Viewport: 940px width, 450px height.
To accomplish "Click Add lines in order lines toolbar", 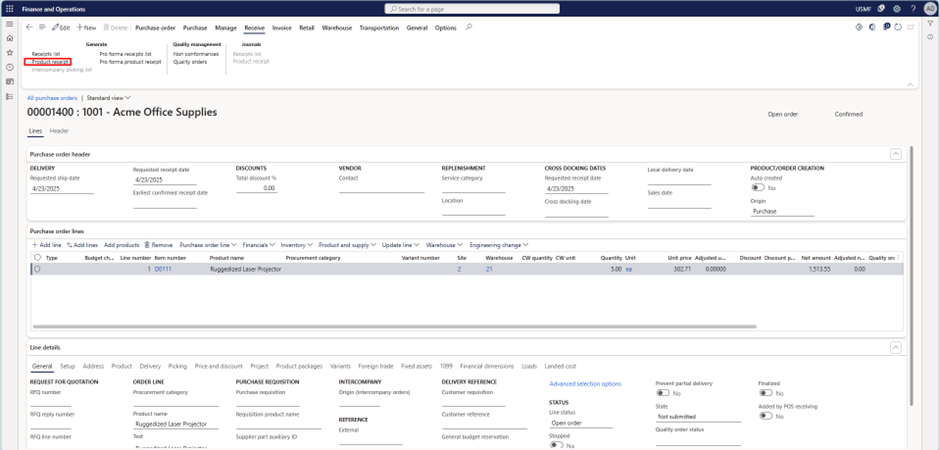I will (82, 245).
